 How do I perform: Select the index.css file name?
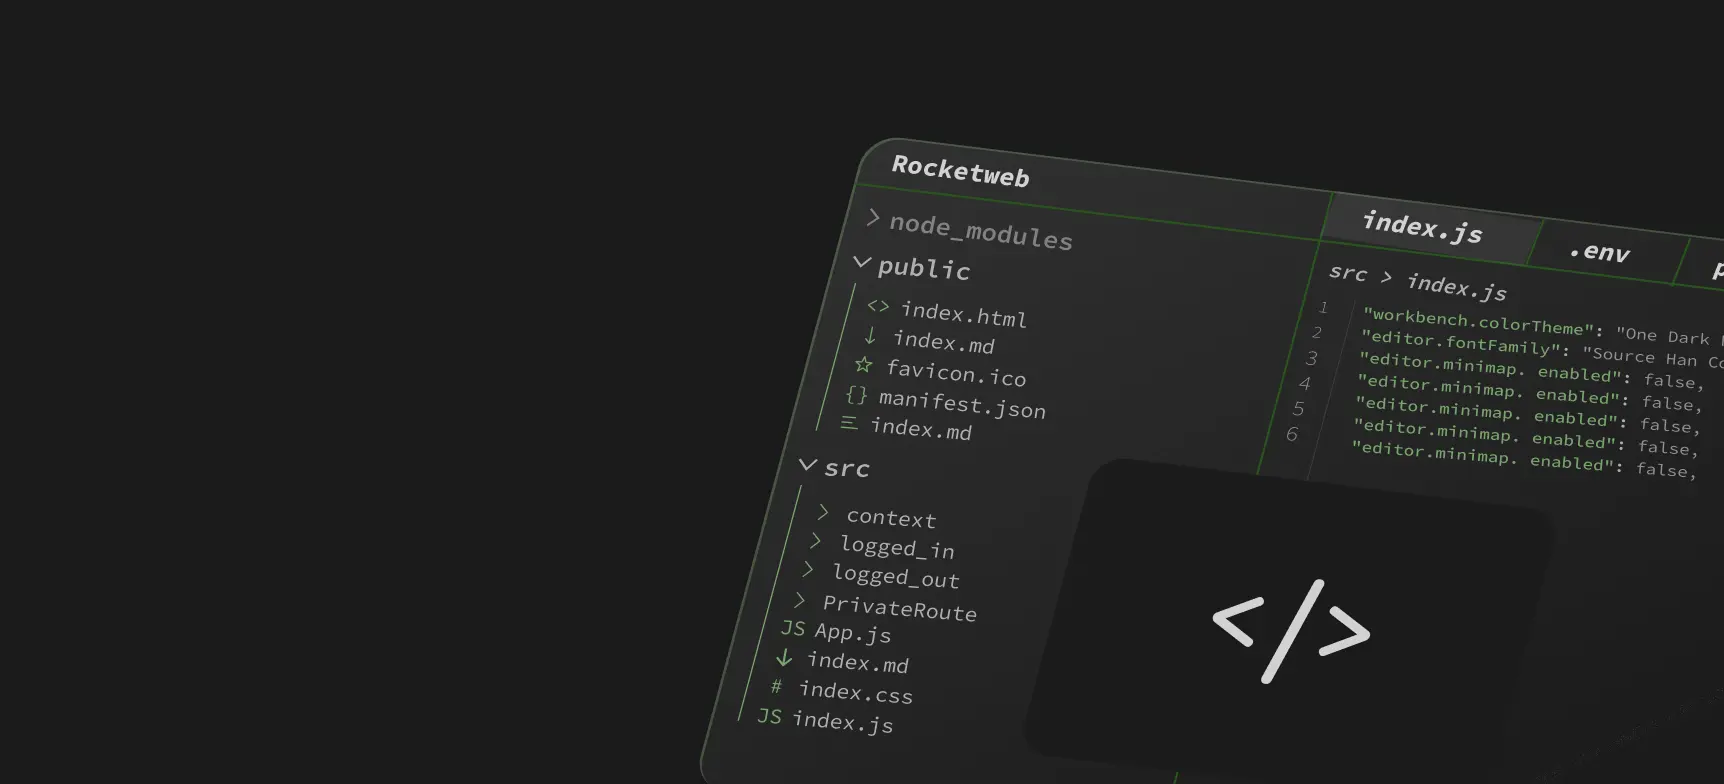point(856,692)
